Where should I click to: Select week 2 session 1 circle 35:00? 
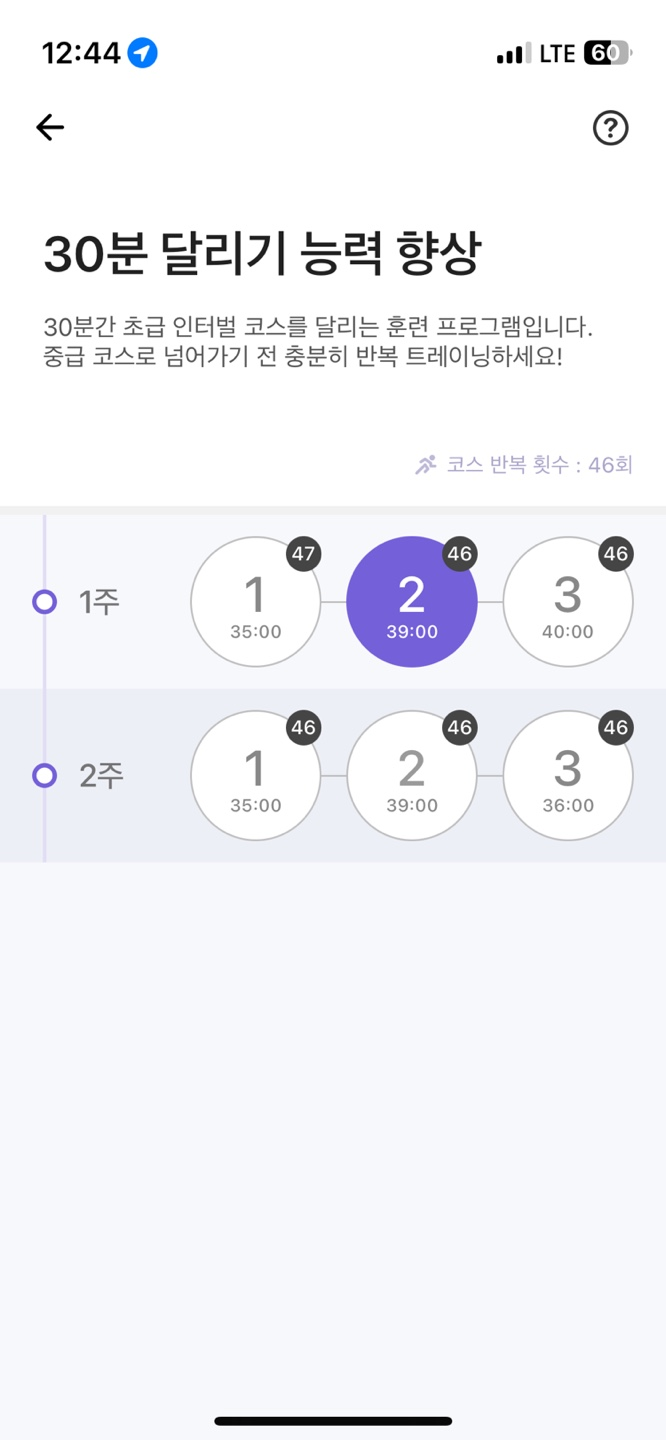[256, 776]
